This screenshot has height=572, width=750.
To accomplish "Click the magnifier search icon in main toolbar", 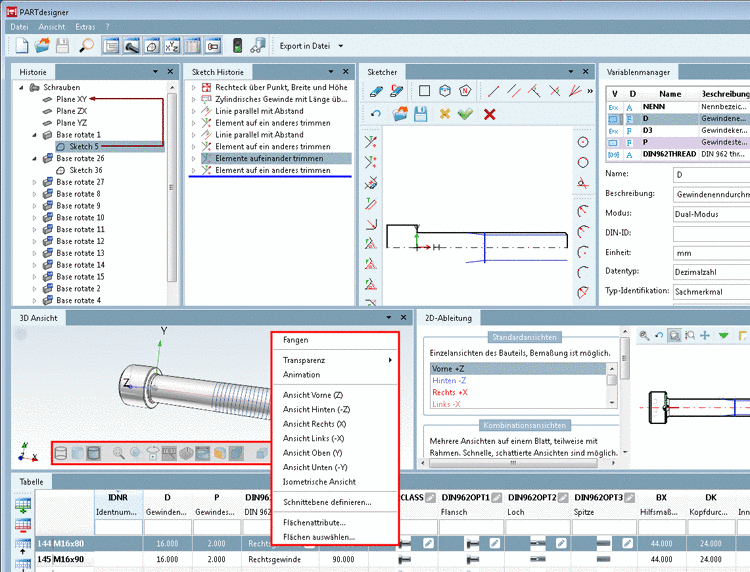I will pos(87,46).
